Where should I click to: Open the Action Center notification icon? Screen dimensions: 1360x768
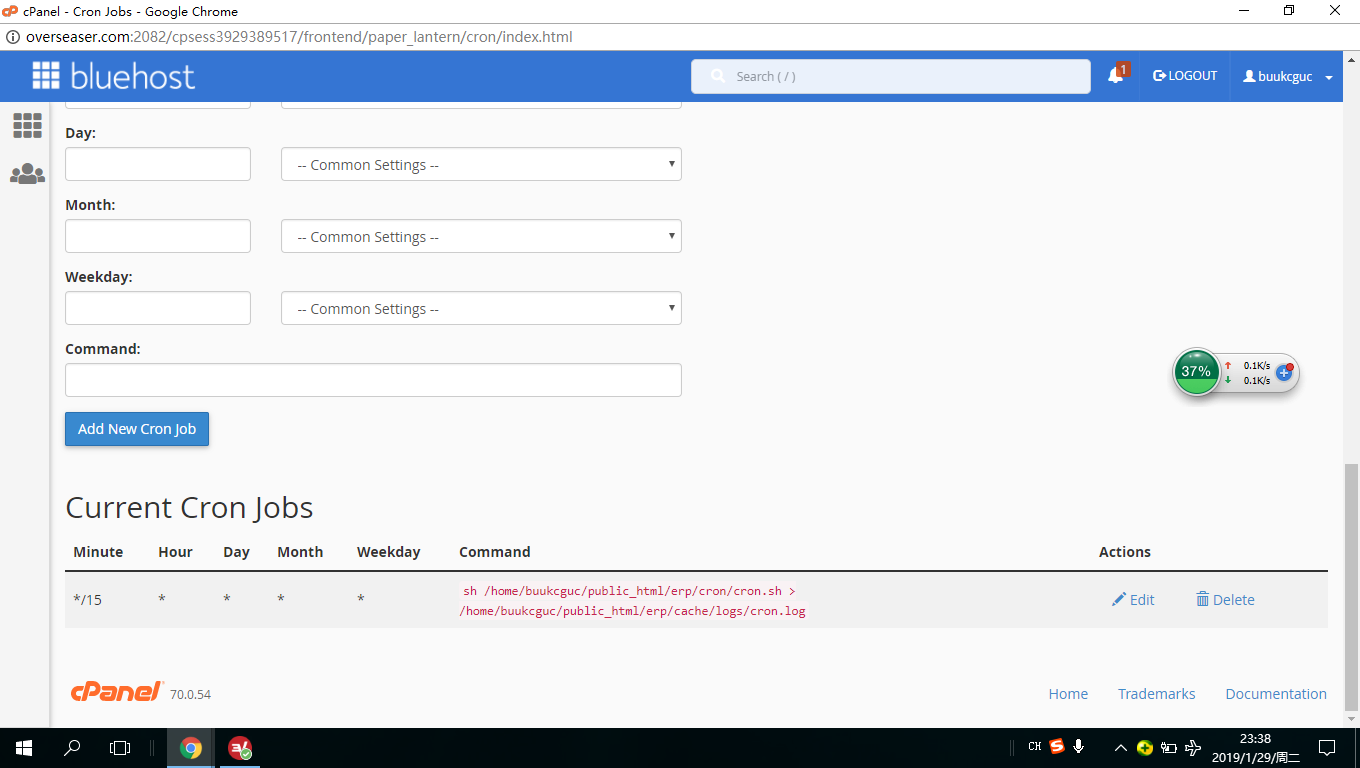[x=1327, y=748]
